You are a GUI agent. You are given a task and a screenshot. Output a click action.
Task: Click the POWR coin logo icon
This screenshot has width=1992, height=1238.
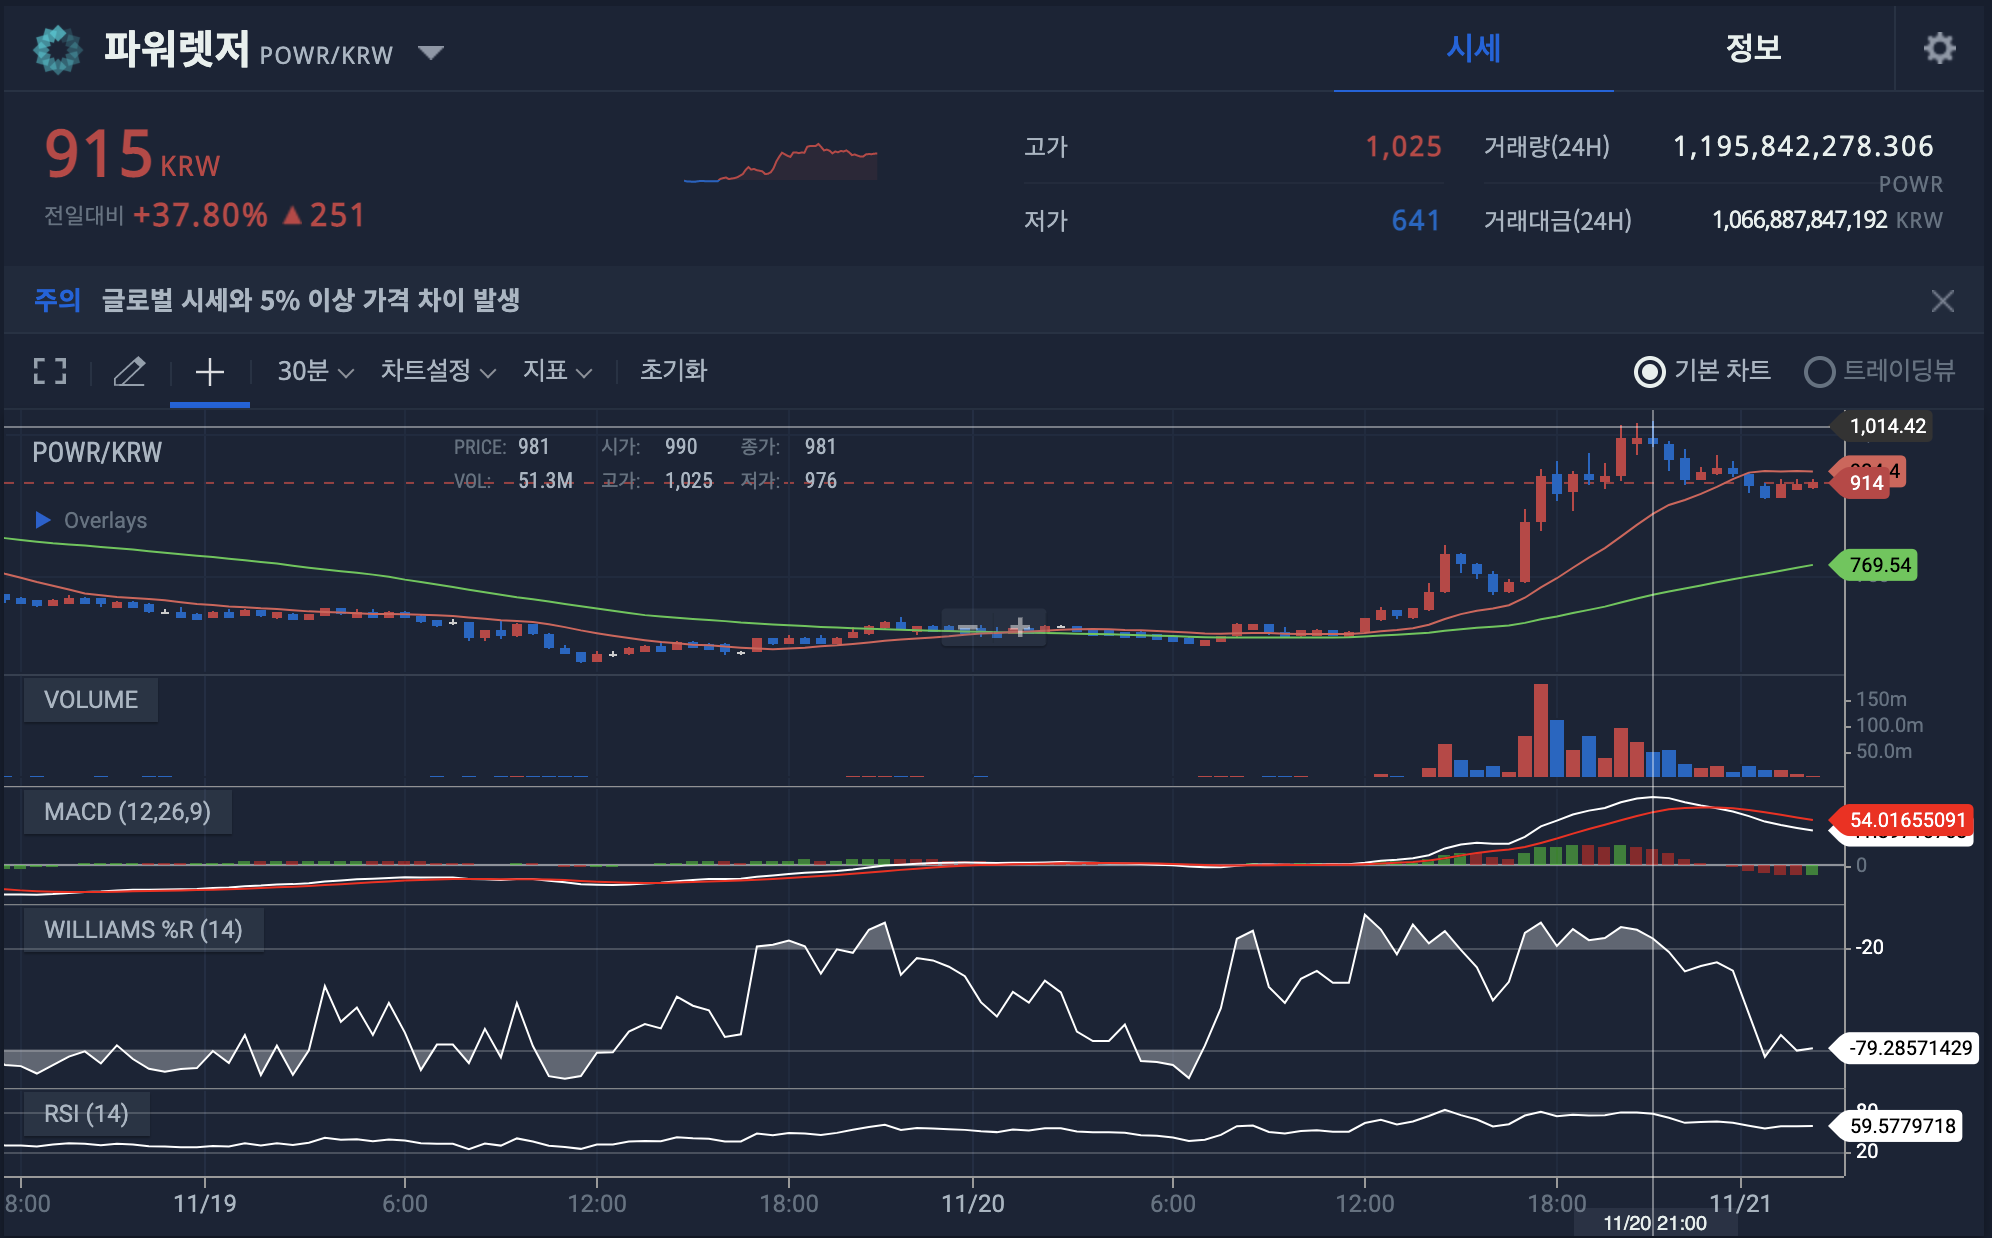pyautogui.click(x=58, y=49)
